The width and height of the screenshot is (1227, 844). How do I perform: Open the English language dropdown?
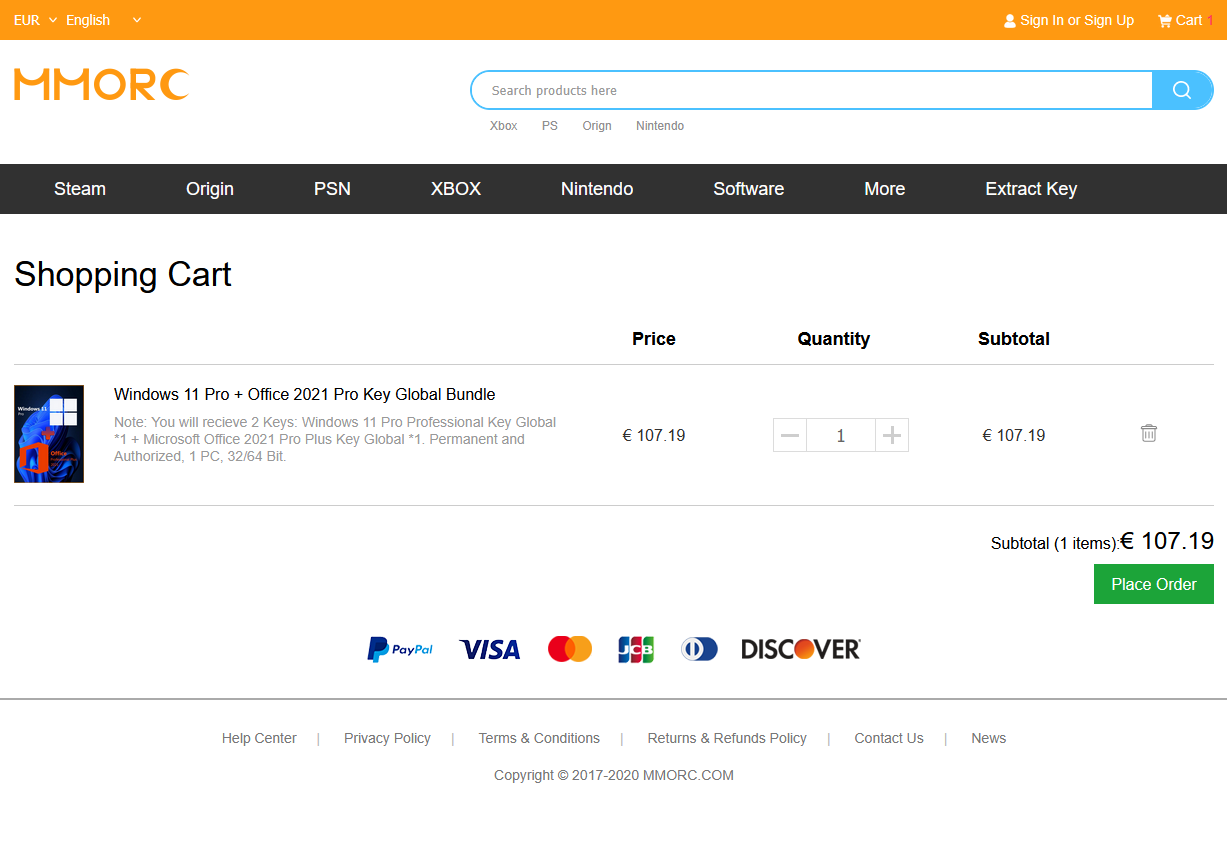(x=103, y=20)
